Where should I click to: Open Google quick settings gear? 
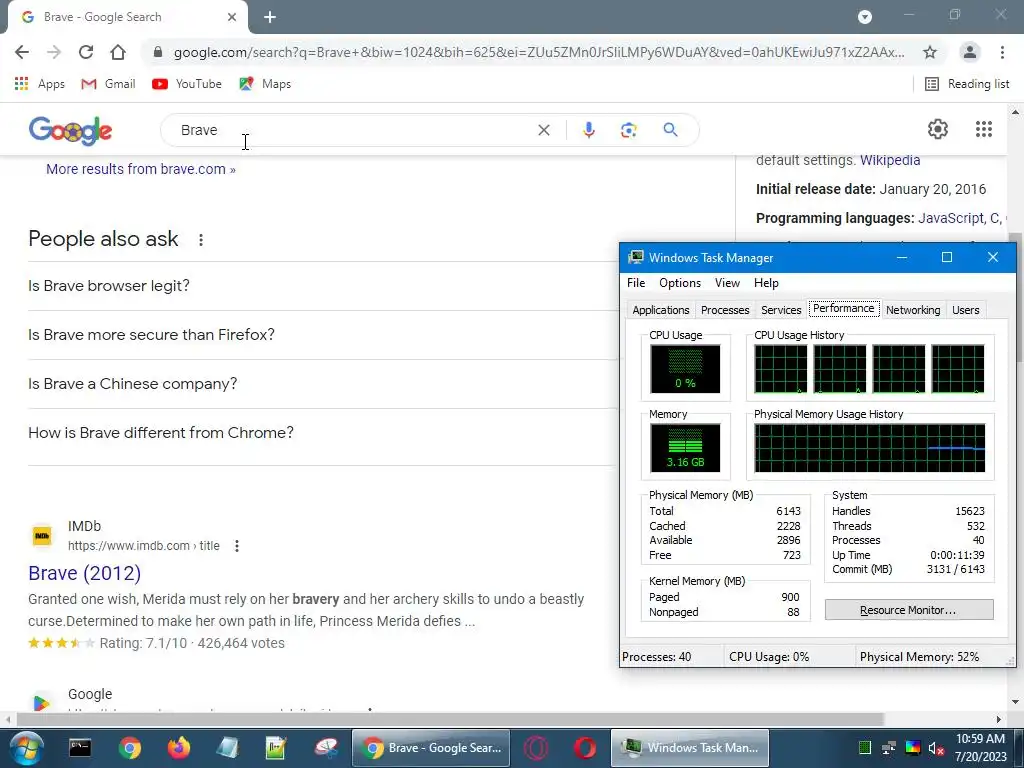tap(938, 129)
